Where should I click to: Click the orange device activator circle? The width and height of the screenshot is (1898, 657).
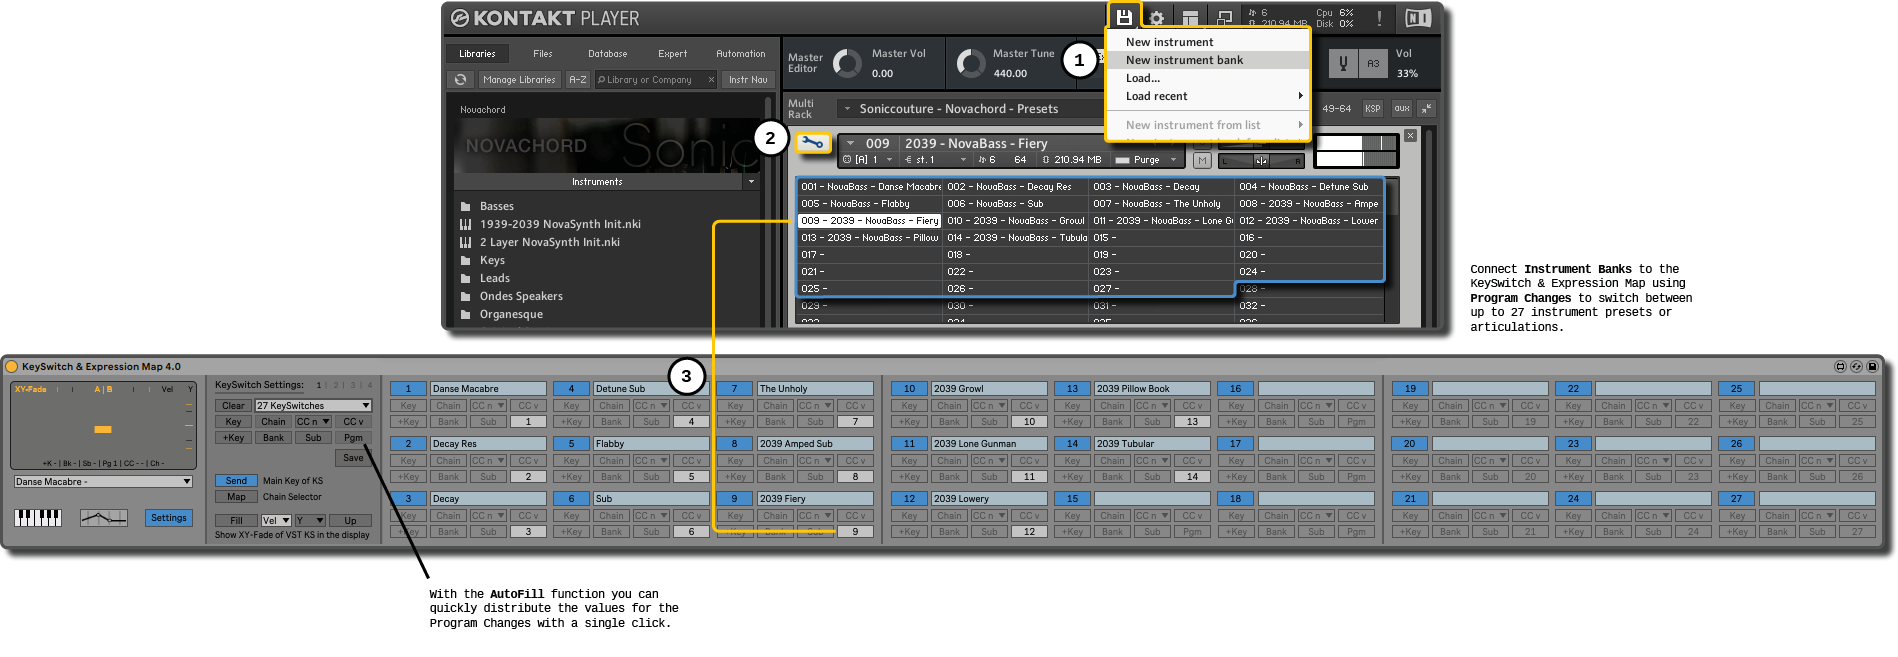click(12, 366)
